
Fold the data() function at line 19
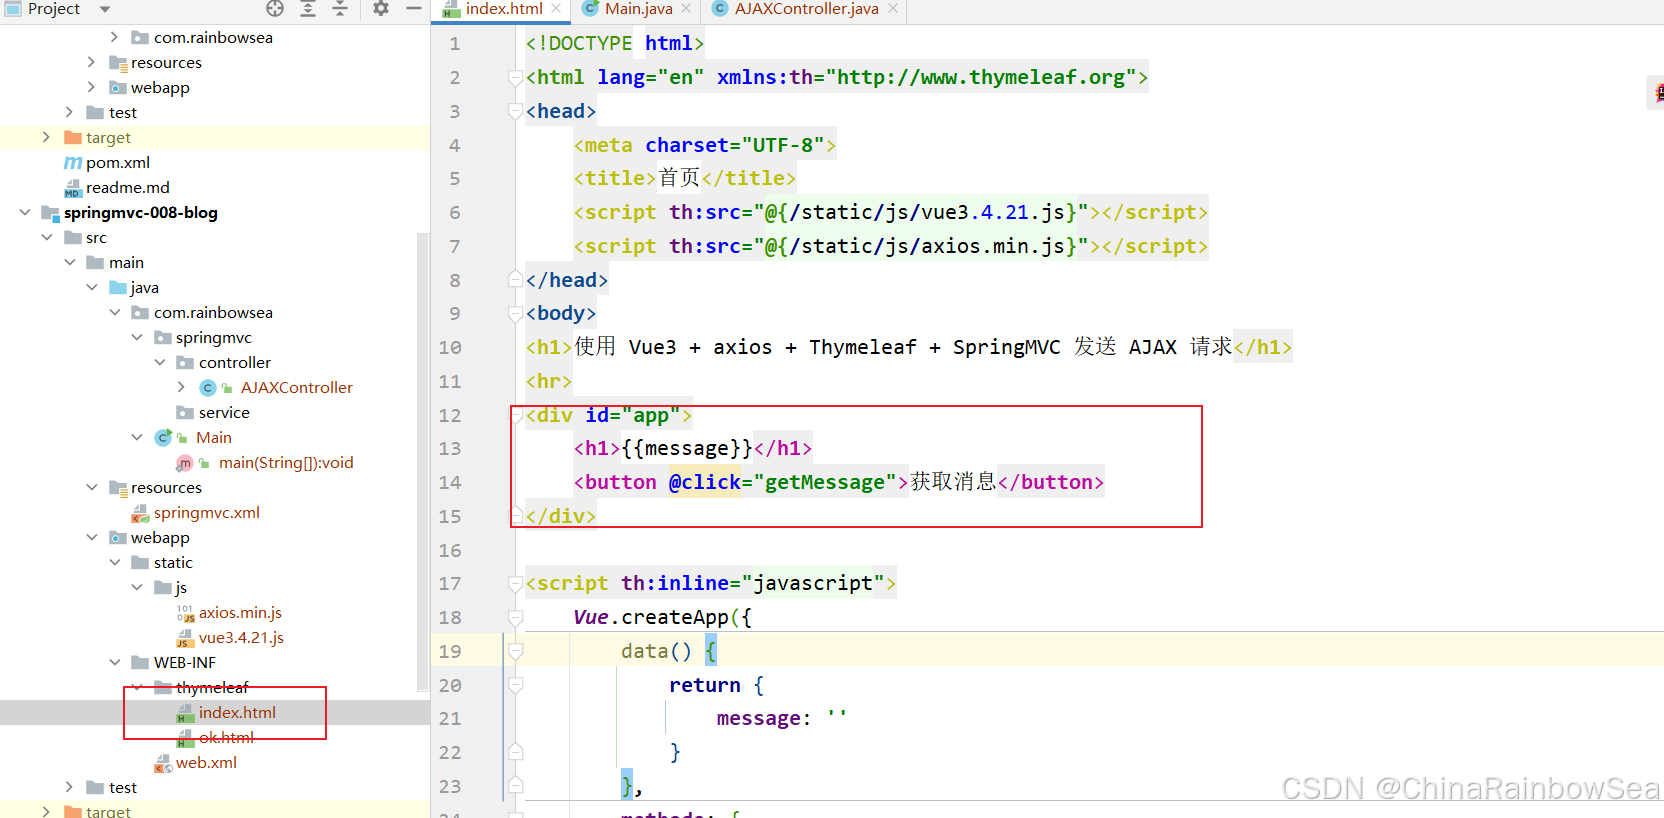515,651
